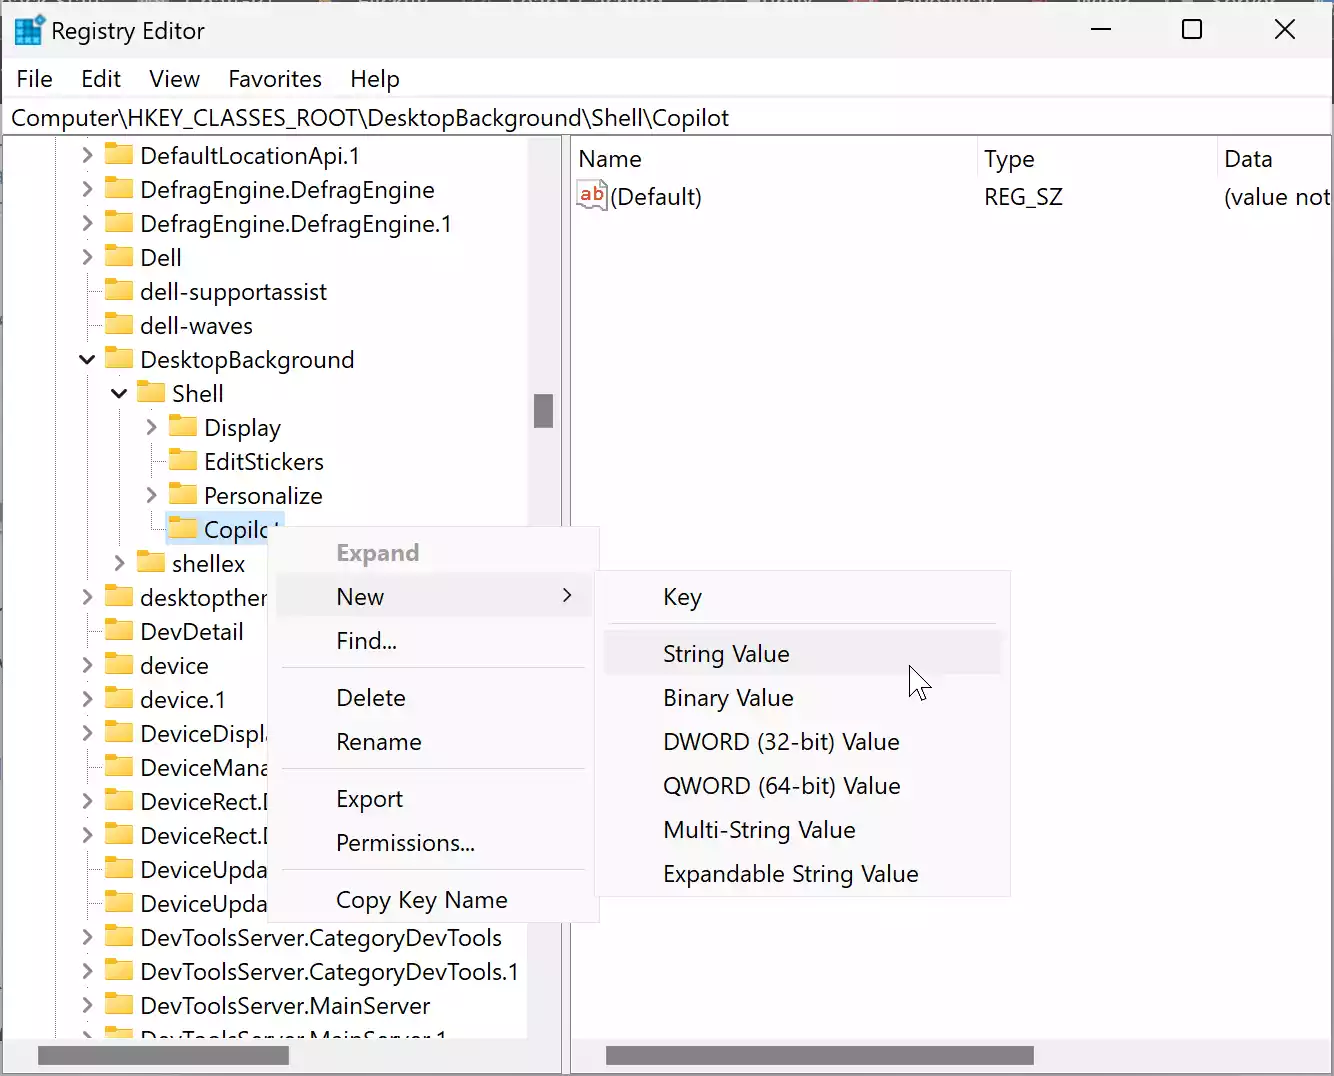This screenshot has height=1076, width=1334.
Task: Choose Copy Key Name from context menu
Action: coord(433,900)
